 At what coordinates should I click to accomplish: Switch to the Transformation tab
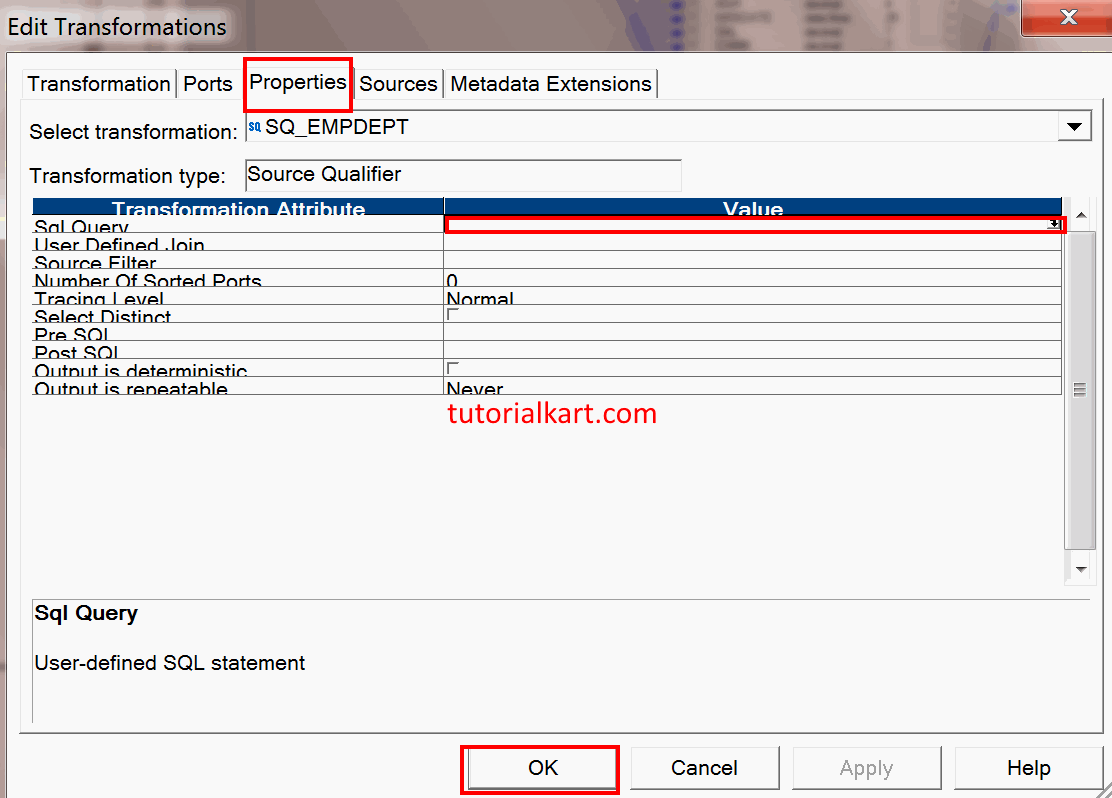tap(98, 84)
